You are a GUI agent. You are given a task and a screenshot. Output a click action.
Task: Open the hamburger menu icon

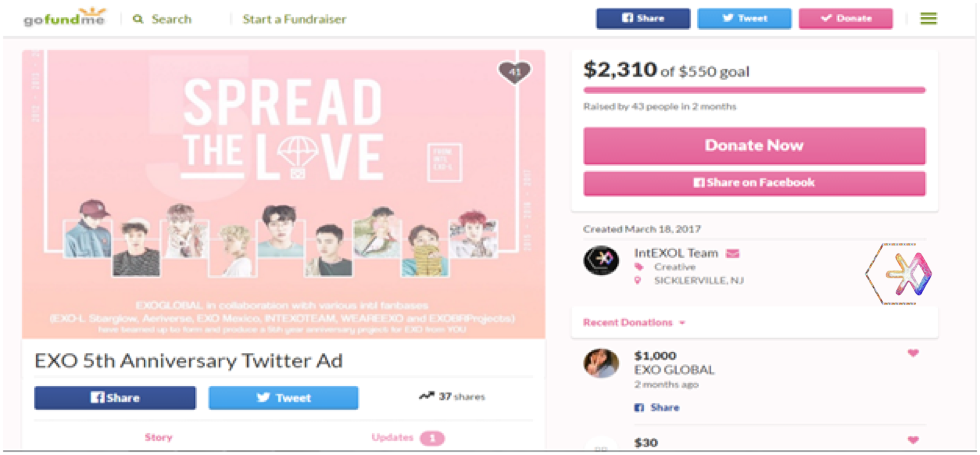tap(928, 19)
